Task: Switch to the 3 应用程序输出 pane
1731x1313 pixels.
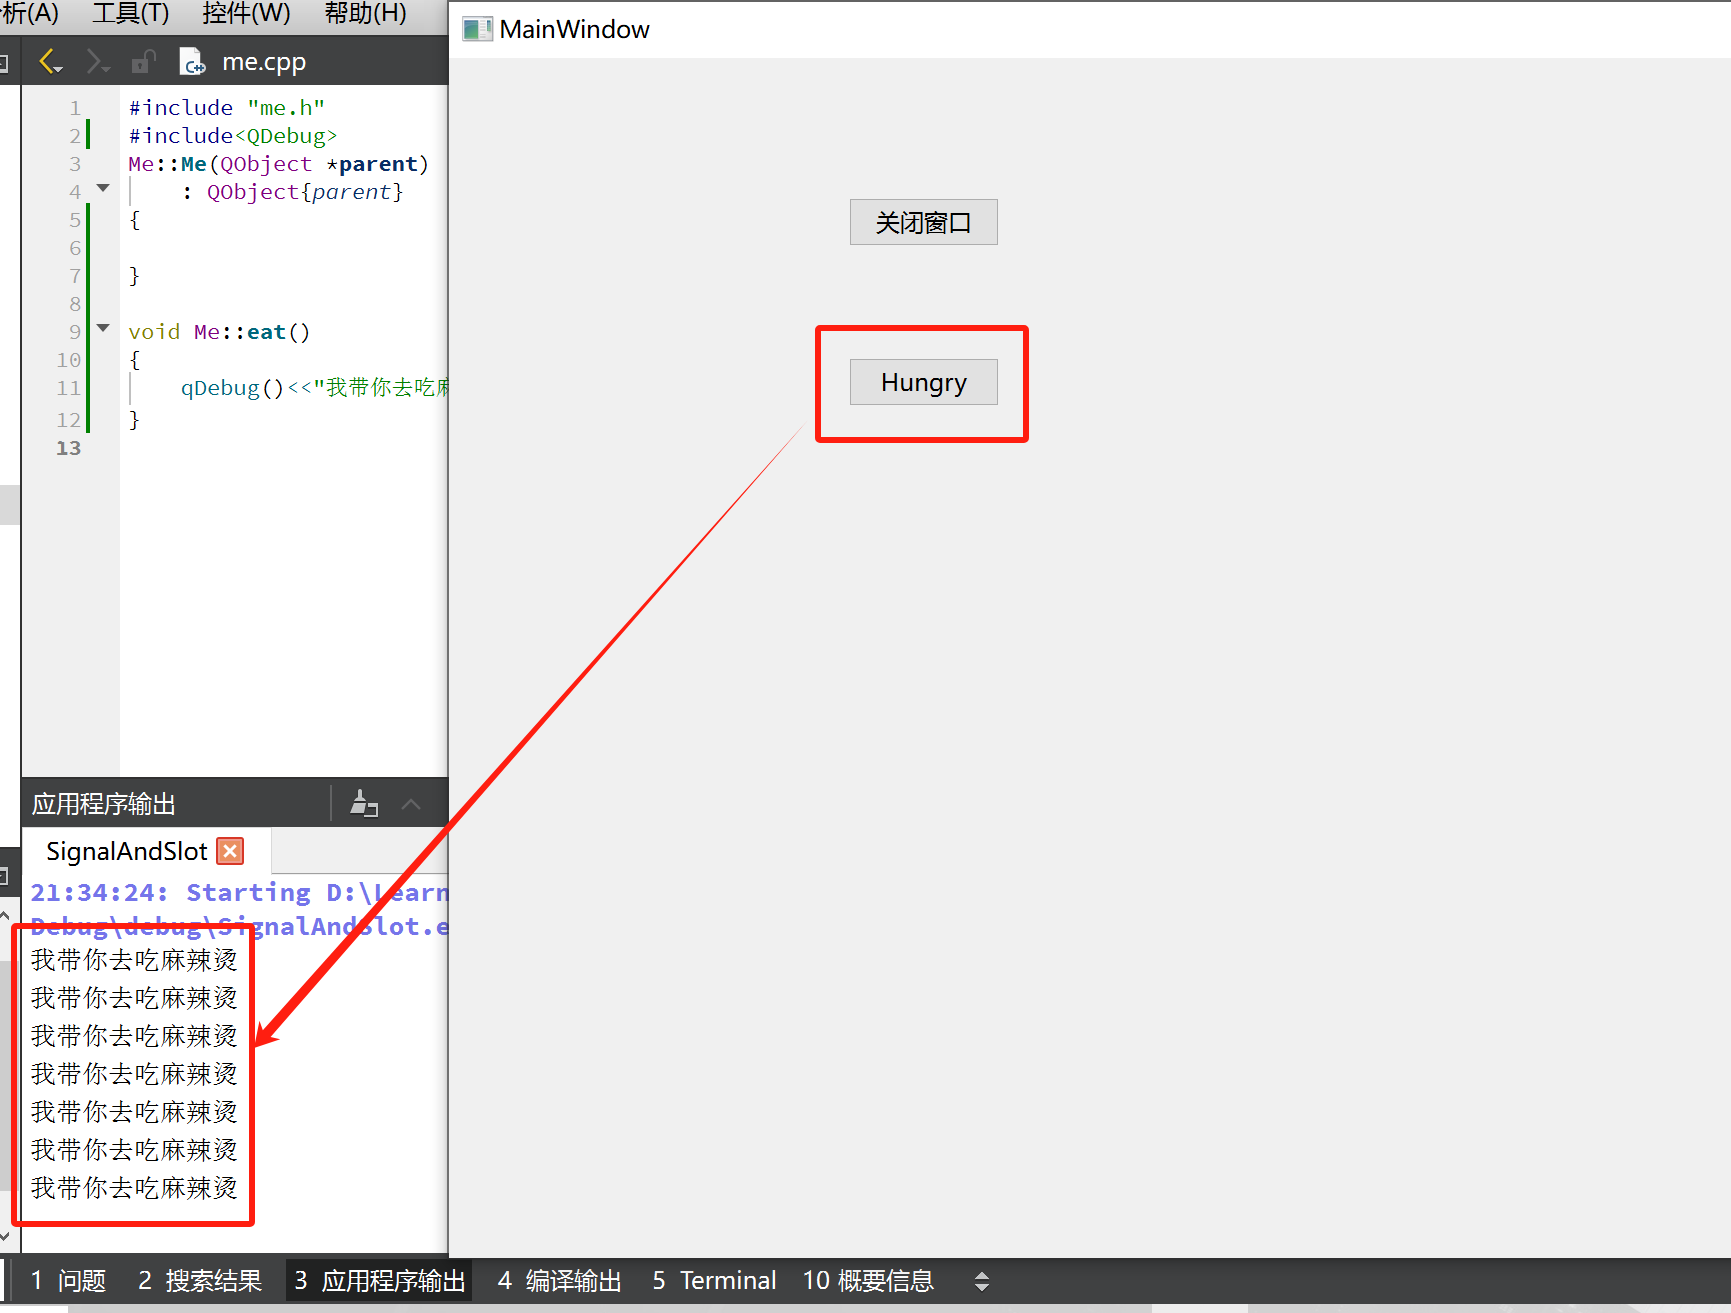Action: 379,1281
